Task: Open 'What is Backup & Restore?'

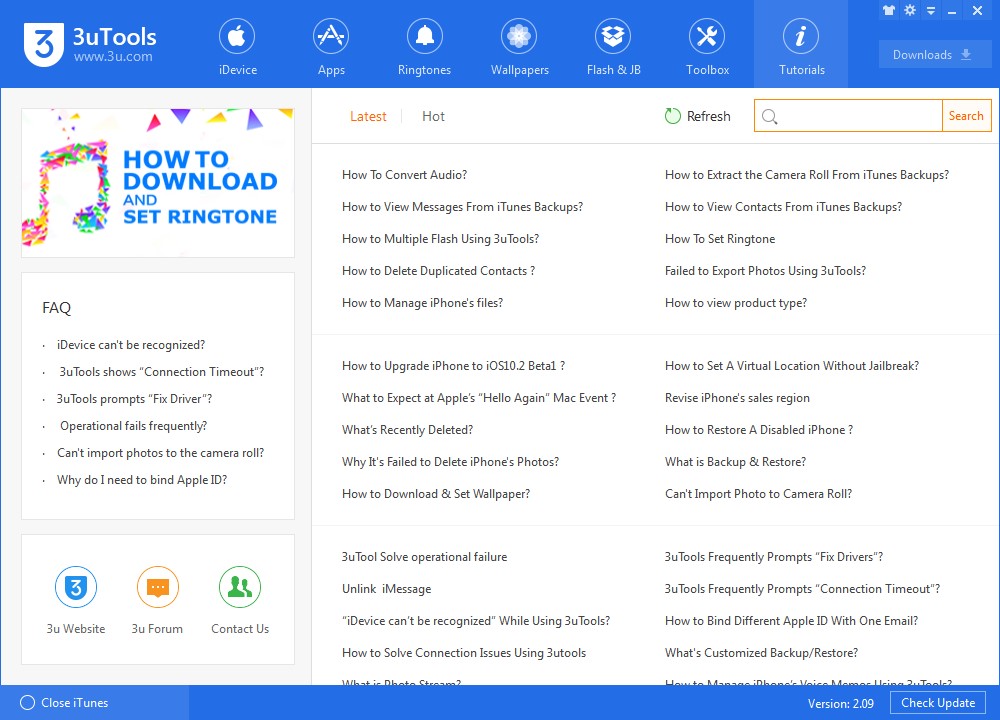Action: click(x=735, y=462)
